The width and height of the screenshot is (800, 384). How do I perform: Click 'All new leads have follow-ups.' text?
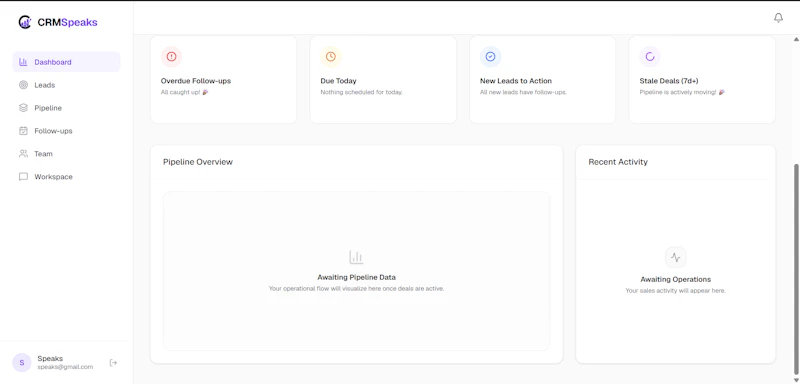(523, 92)
